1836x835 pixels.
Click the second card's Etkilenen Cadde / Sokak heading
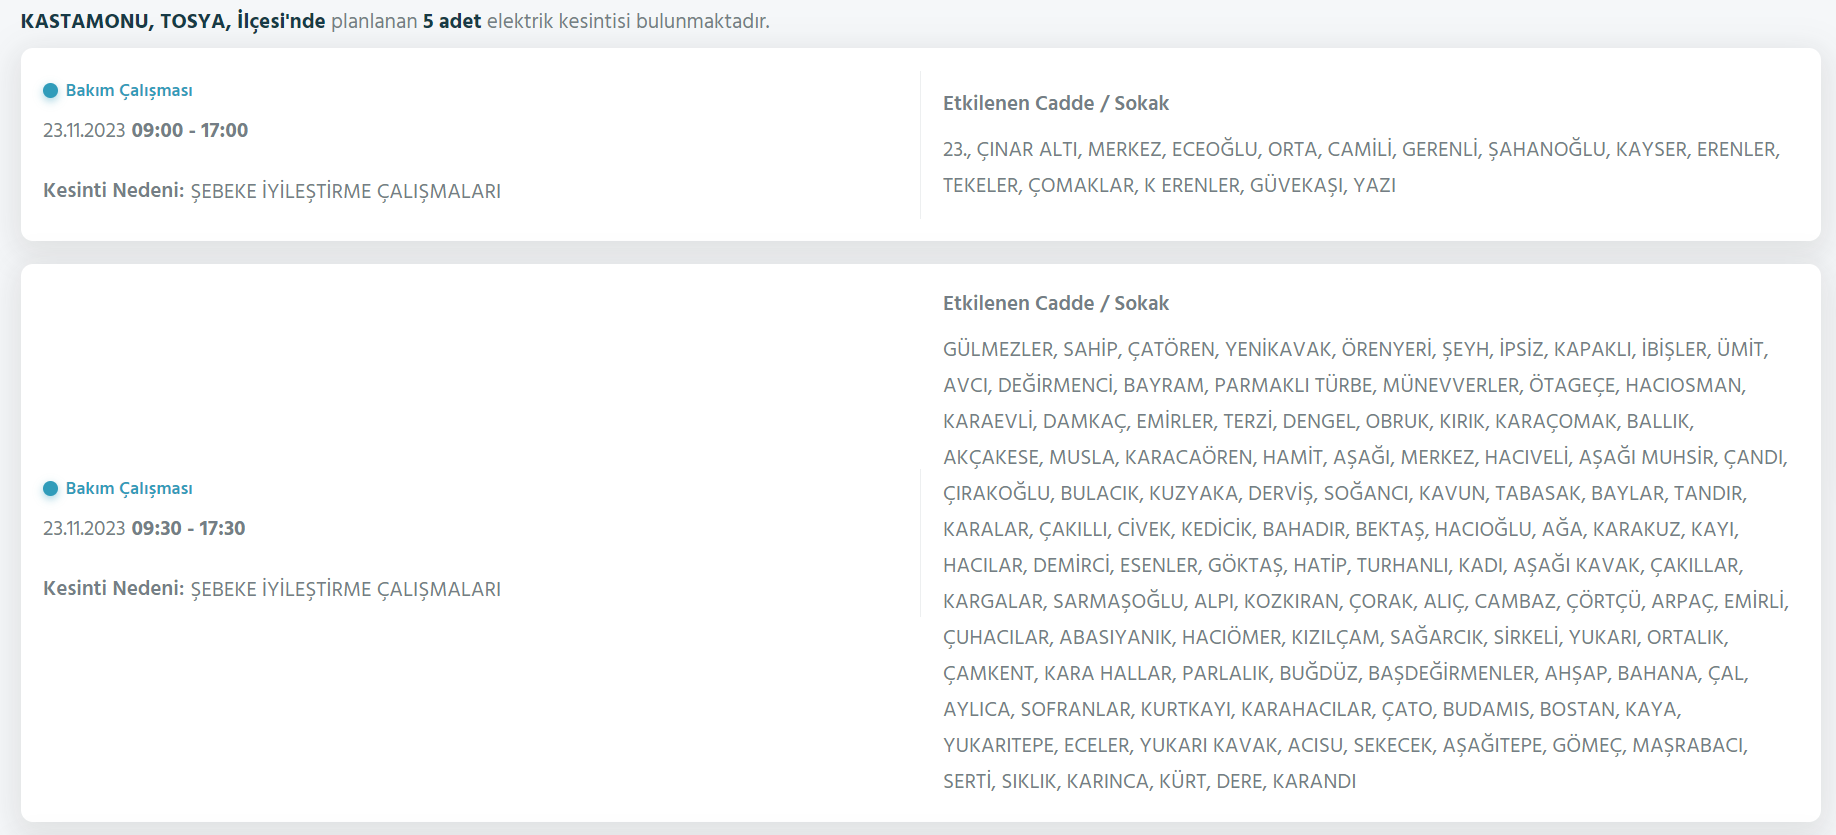click(x=1056, y=303)
